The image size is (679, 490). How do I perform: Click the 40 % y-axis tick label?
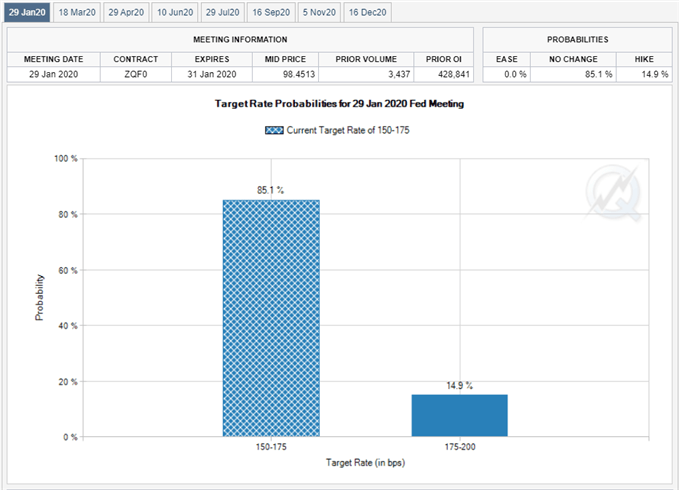click(x=68, y=326)
